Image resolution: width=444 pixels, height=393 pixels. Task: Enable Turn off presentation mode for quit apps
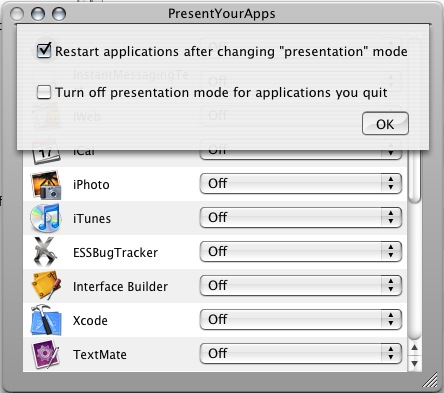pyautogui.click(x=44, y=92)
